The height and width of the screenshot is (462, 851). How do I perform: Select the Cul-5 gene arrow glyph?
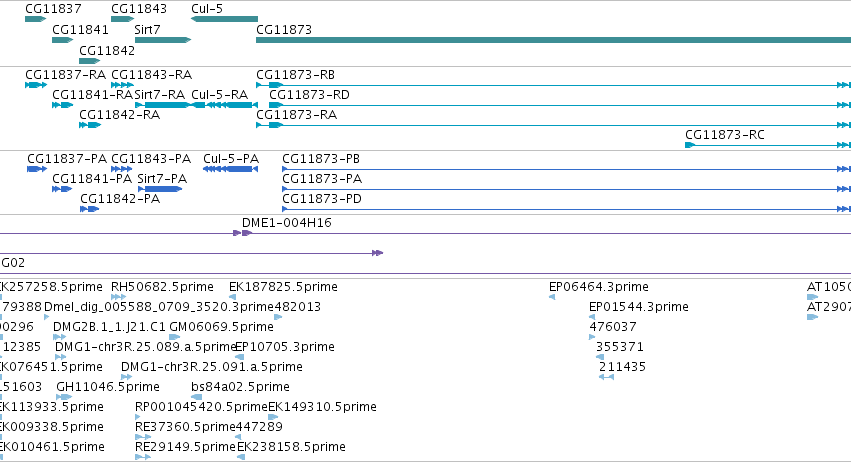[224, 19]
